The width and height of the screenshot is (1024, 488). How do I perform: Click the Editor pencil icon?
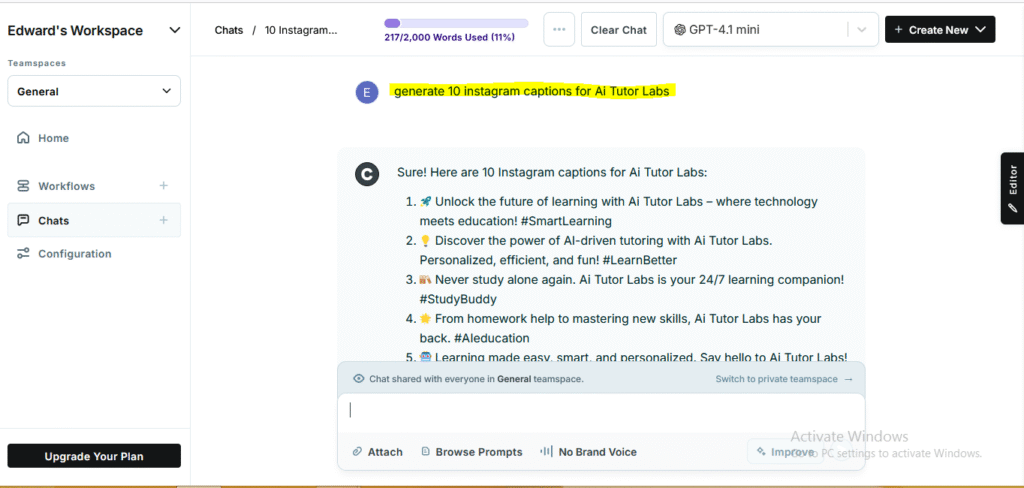[1013, 208]
